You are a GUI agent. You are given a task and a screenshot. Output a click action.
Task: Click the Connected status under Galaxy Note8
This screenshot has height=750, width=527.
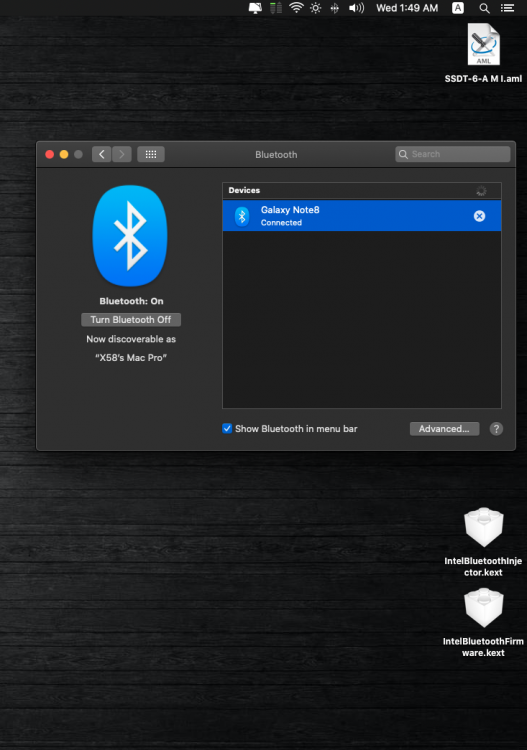(x=281, y=223)
